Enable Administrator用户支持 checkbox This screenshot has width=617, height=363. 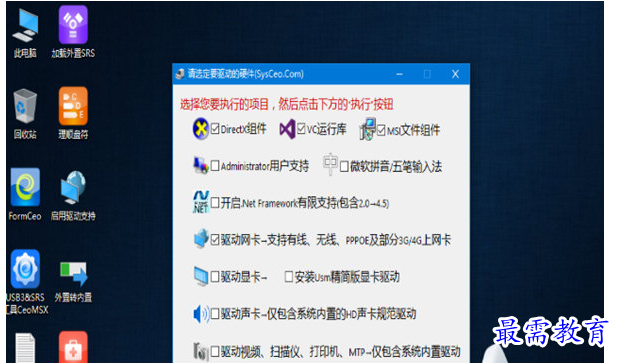(x=215, y=166)
